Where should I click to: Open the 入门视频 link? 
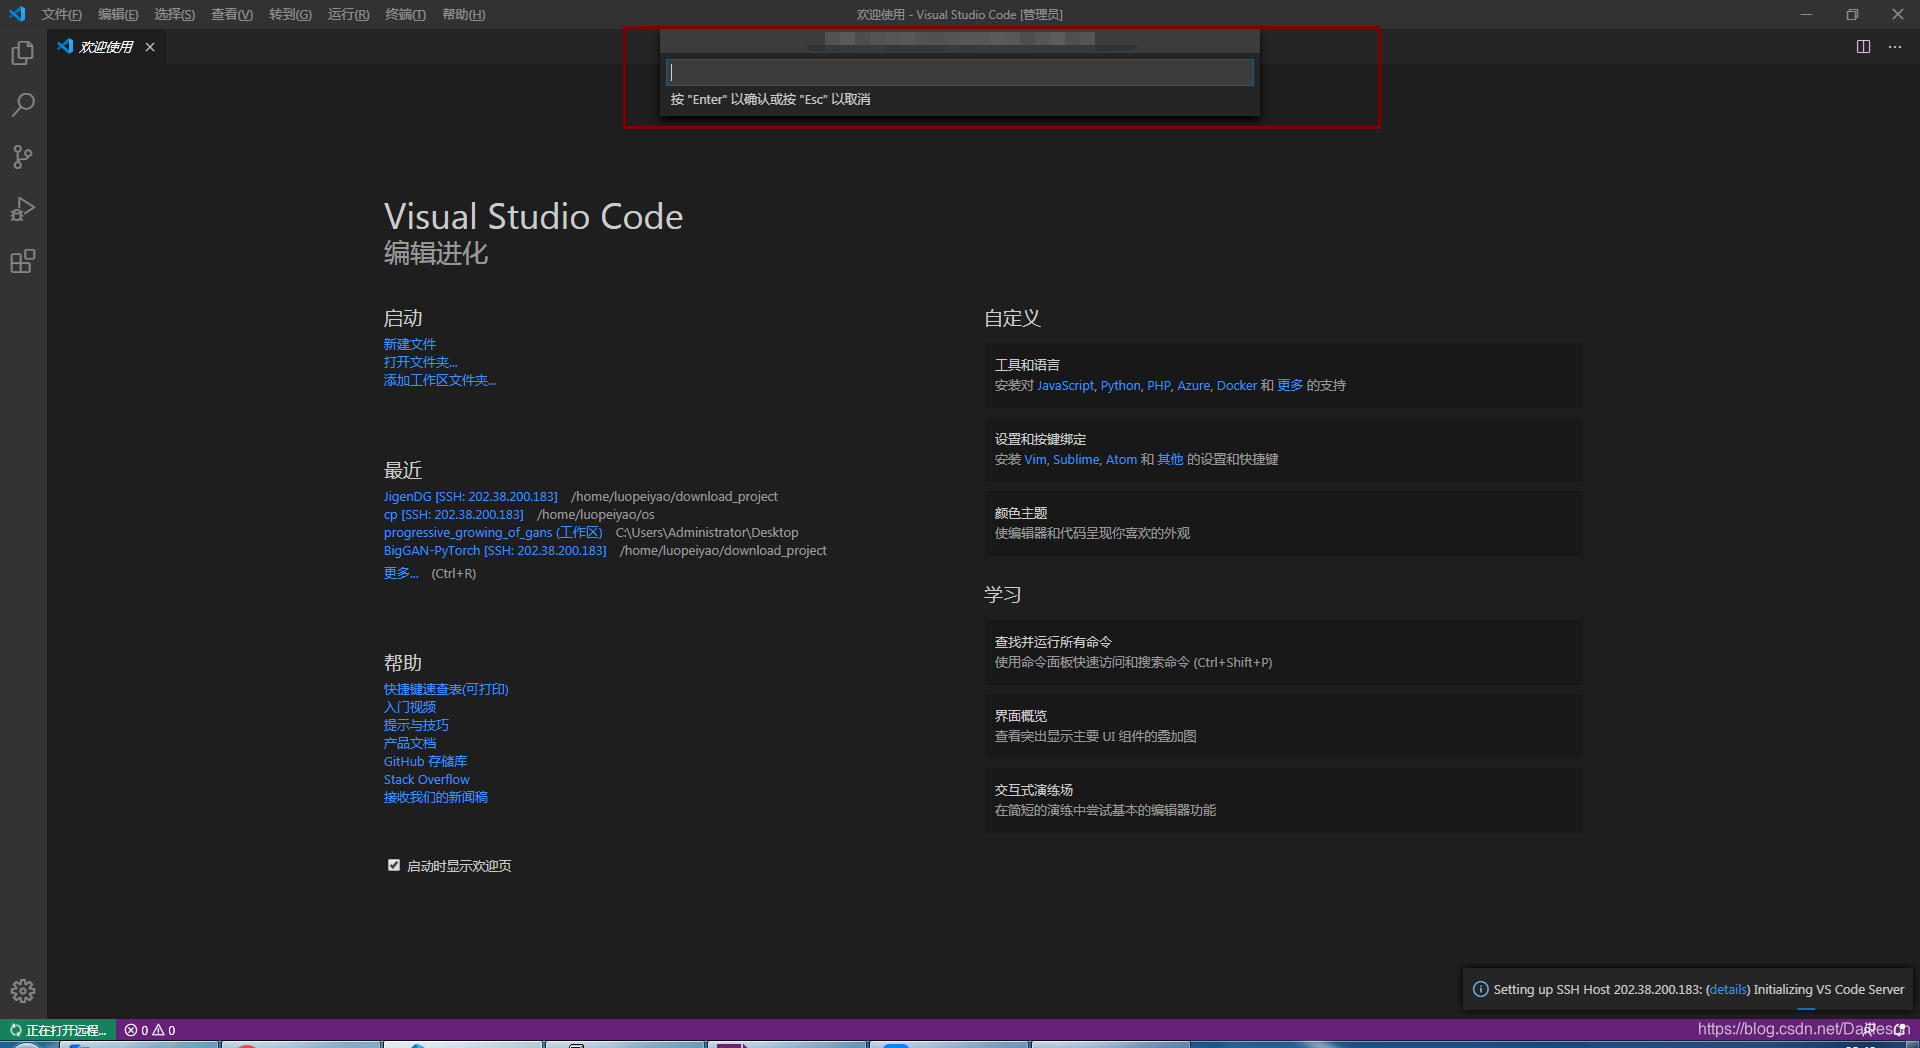pyautogui.click(x=410, y=707)
